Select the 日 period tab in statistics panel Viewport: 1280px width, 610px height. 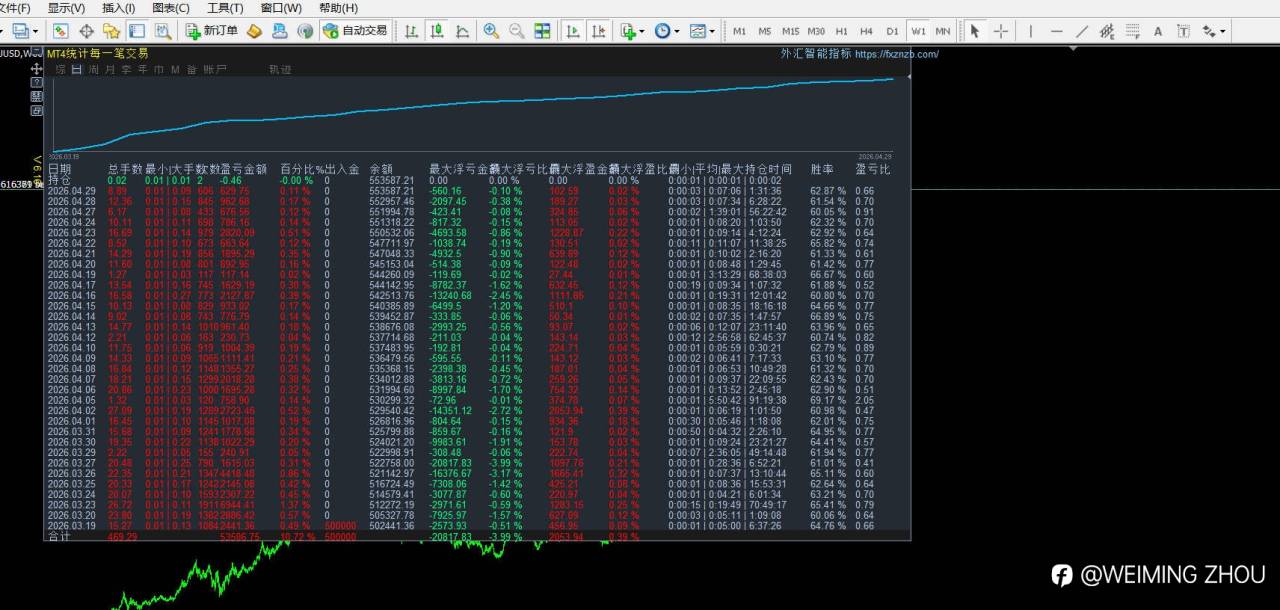(77, 70)
